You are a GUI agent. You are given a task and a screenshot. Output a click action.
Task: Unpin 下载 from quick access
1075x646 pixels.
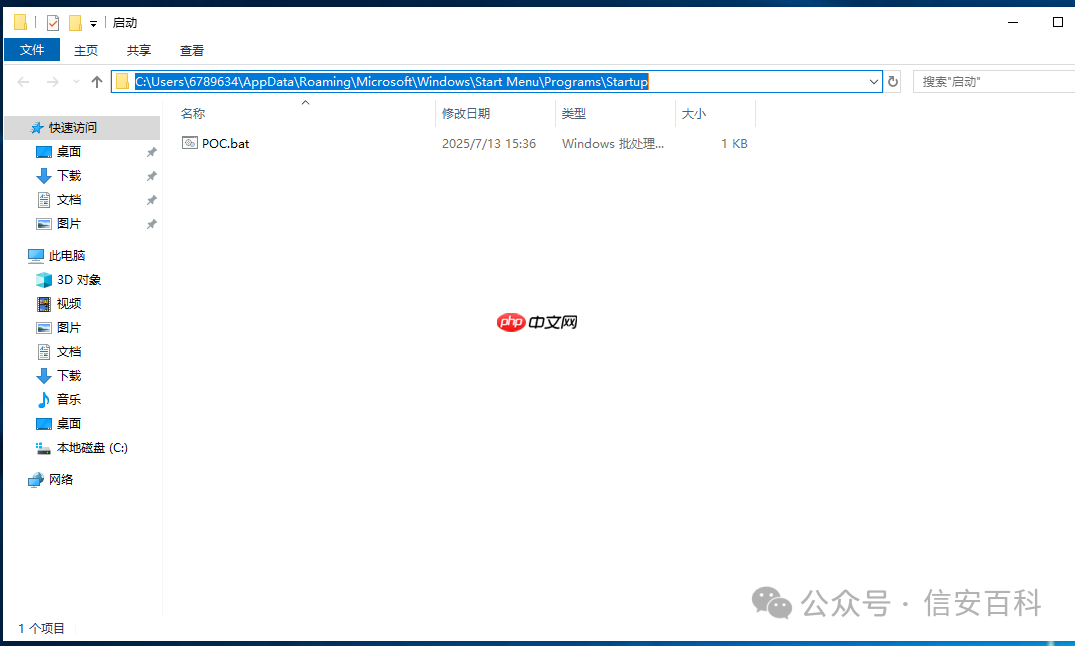point(151,175)
